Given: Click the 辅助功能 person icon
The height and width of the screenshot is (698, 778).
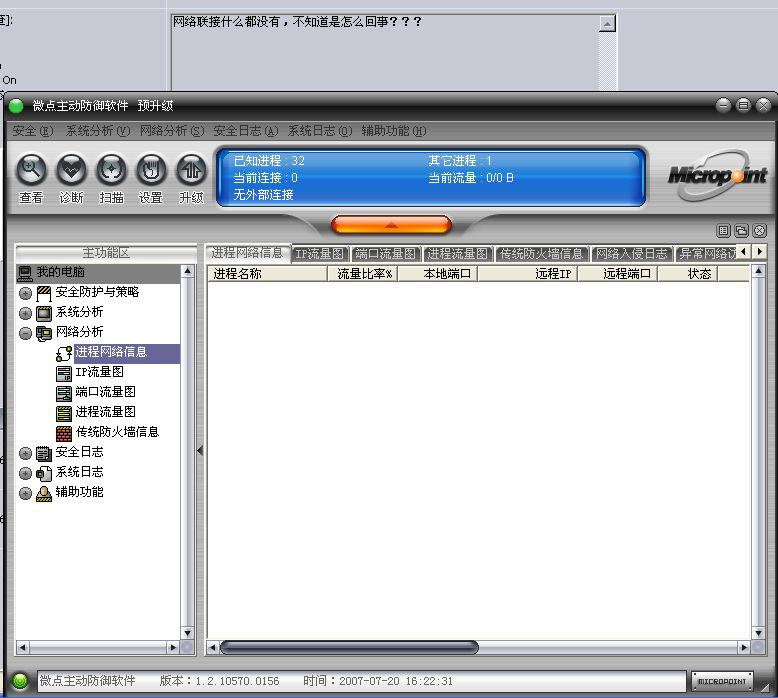Looking at the screenshot, I should (44, 494).
